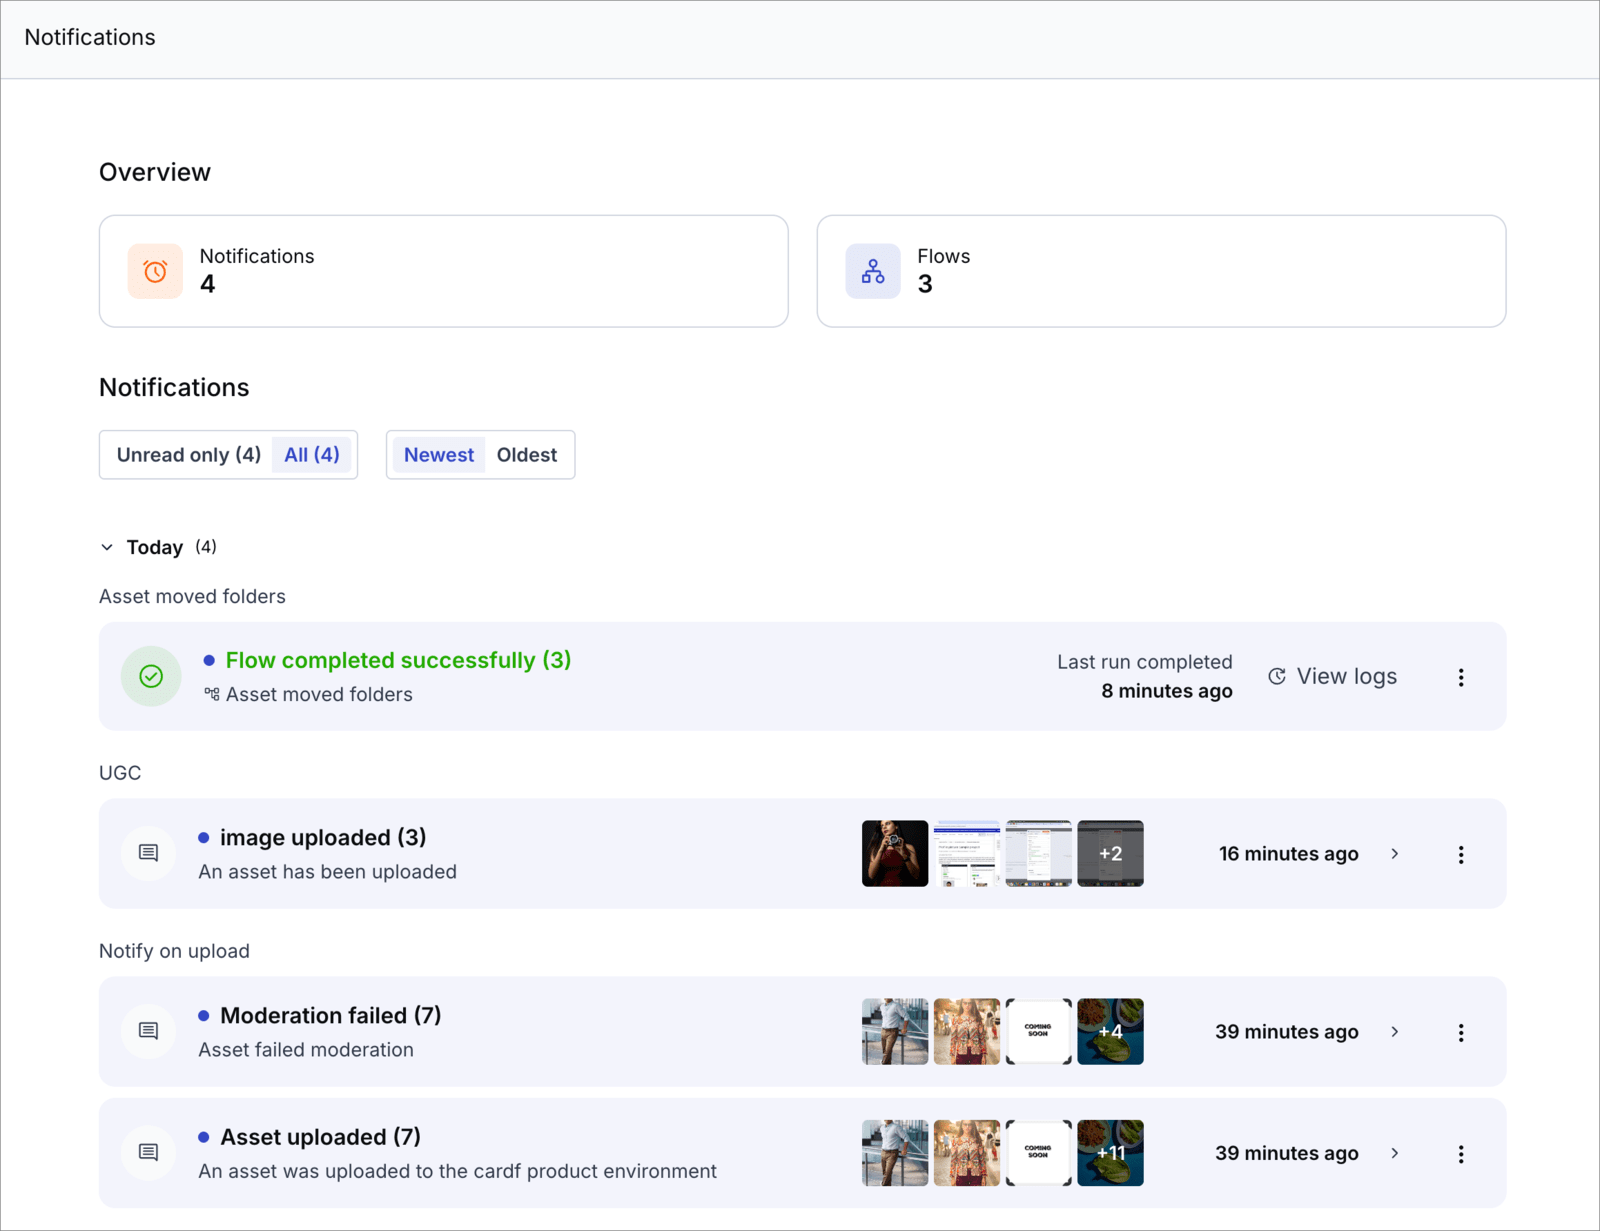Open Moderation failed (7) notification title
The image size is (1600, 1231).
(331, 1015)
